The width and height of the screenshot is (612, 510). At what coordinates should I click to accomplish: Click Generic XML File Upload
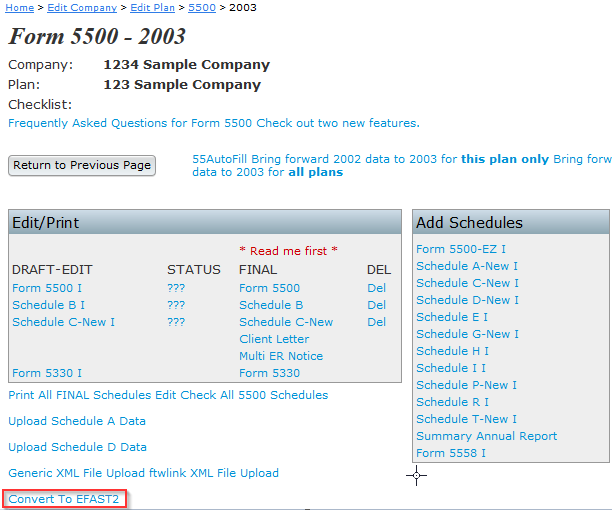click(x=76, y=473)
